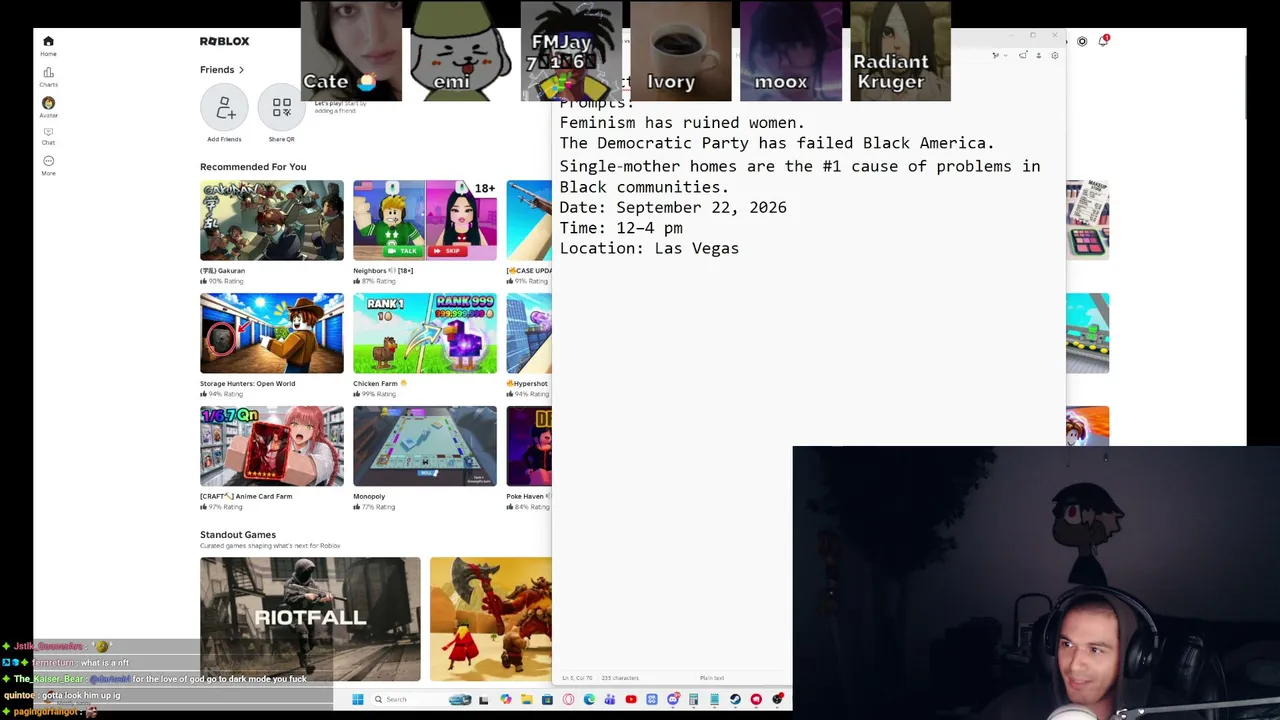This screenshot has height=720, width=1280.
Task: Open the Anime Card Farm game thumbnail
Action: pyautogui.click(x=271, y=446)
